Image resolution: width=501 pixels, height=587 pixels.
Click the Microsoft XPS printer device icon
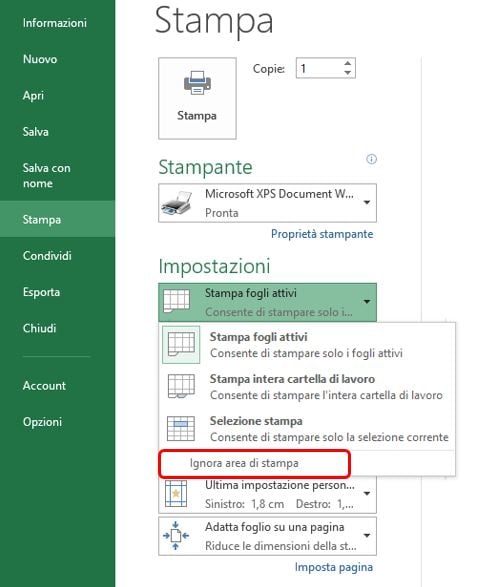176,203
